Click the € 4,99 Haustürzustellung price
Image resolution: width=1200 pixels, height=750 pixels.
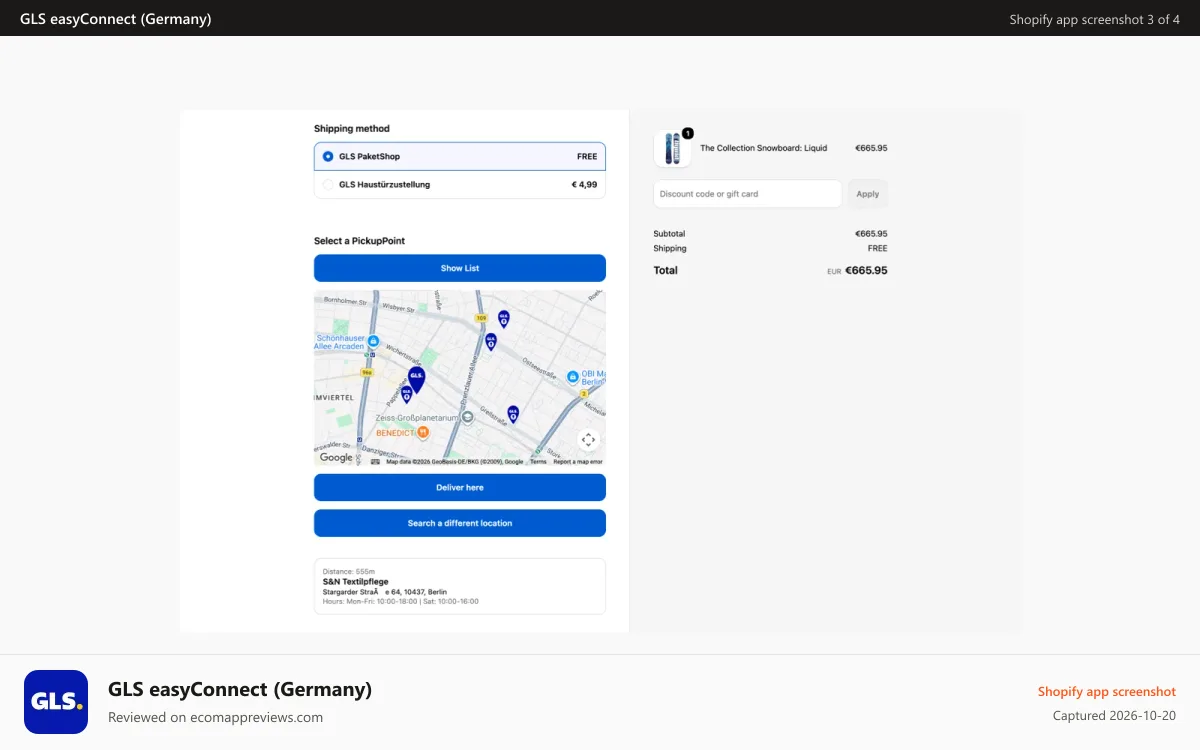(x=584, y=184)
